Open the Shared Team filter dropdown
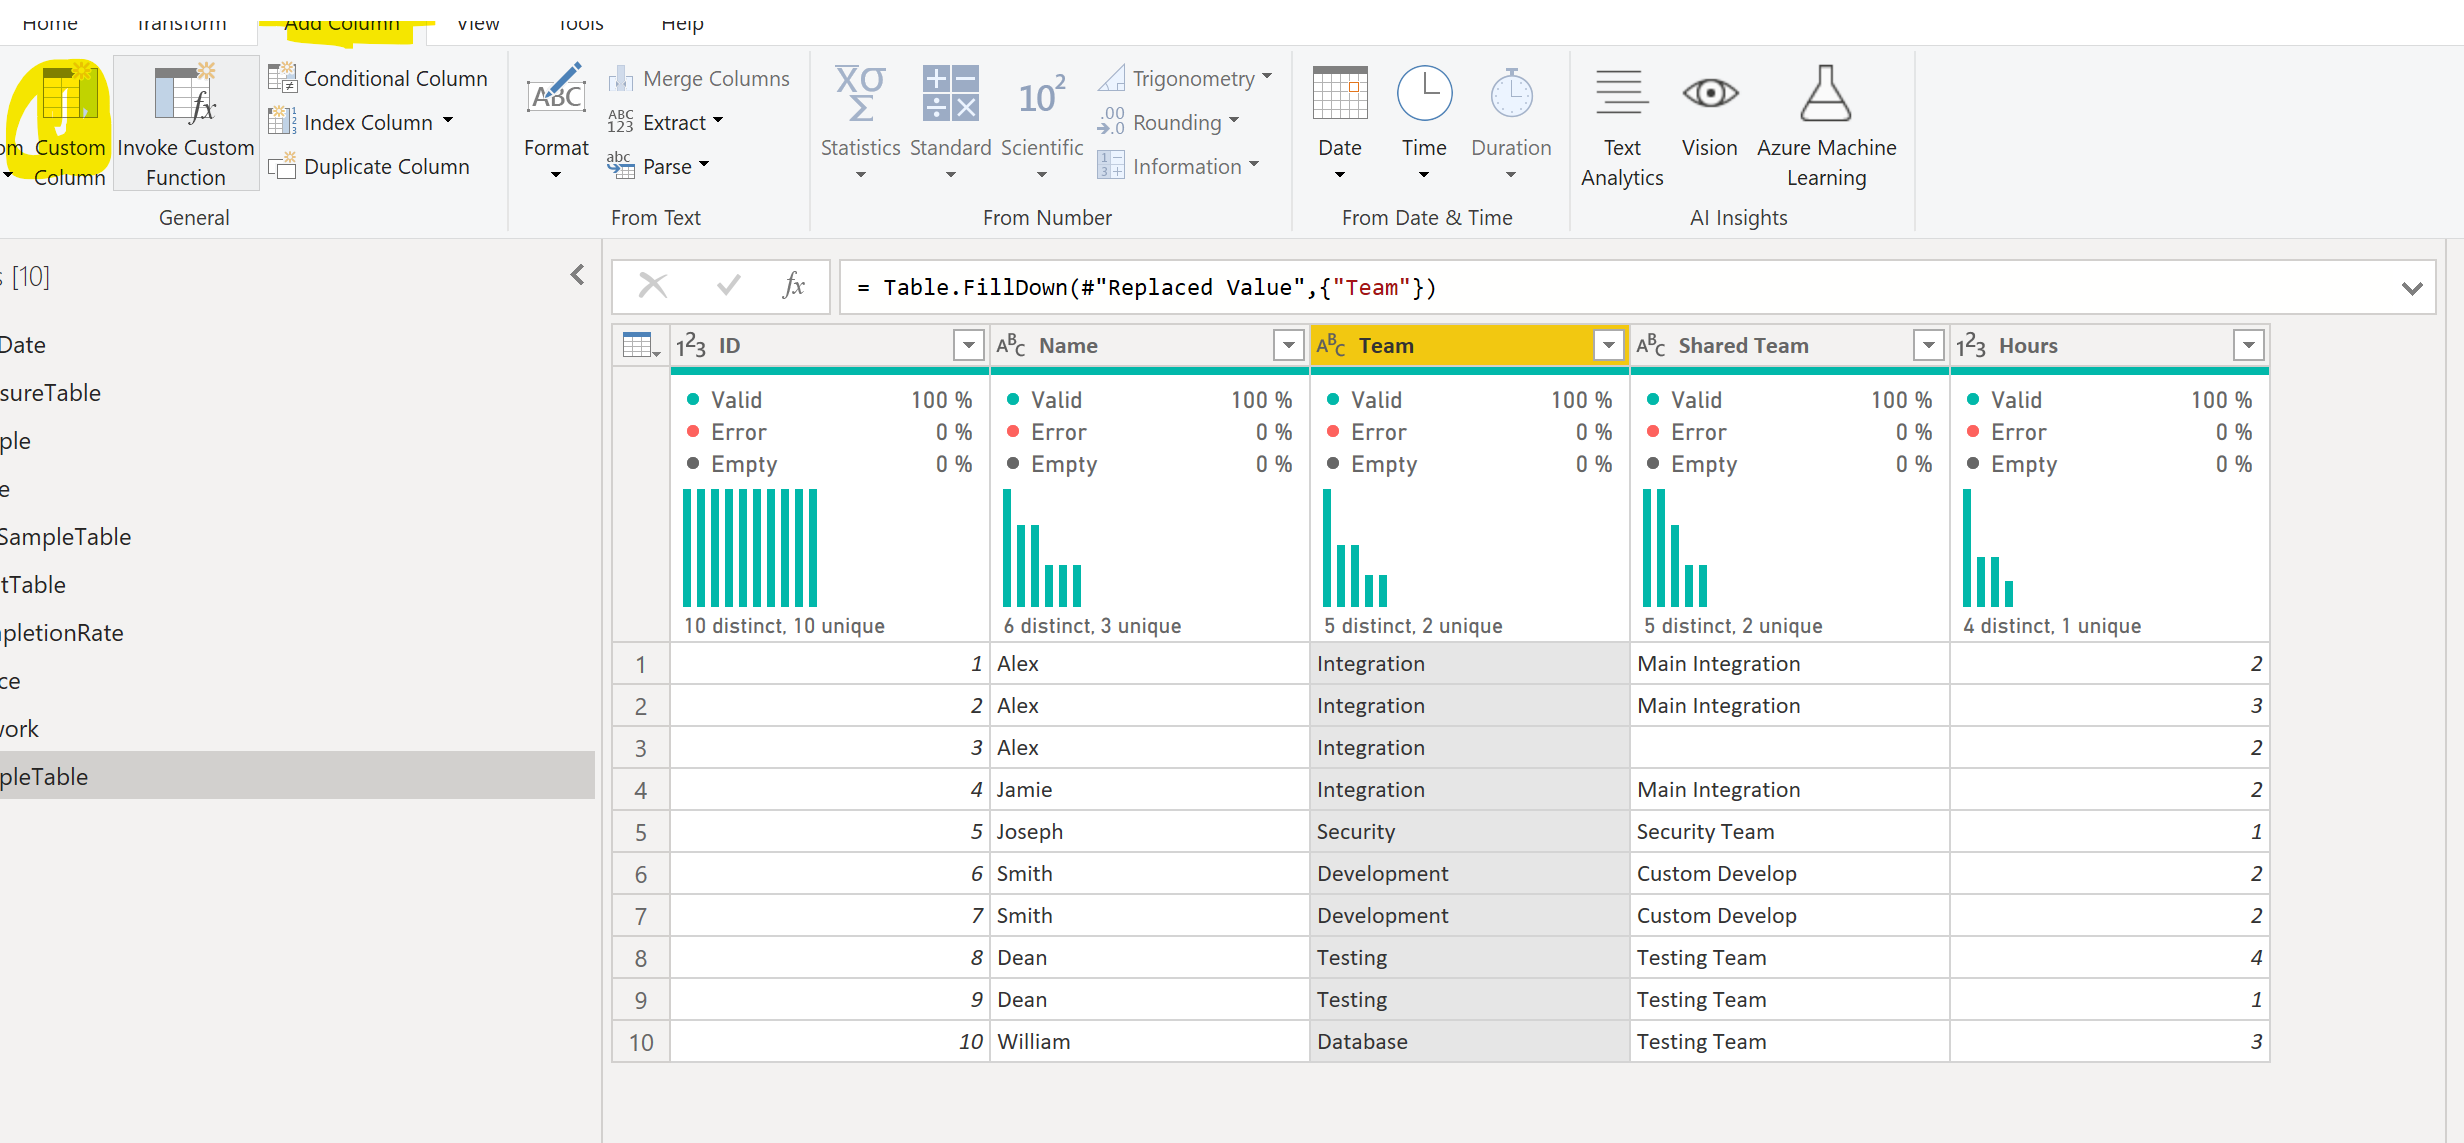 [x=1928, y=346]
